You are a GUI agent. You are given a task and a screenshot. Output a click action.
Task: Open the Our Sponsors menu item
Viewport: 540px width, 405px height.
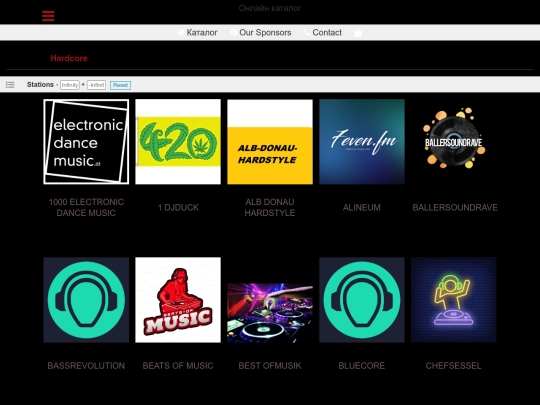265,32
